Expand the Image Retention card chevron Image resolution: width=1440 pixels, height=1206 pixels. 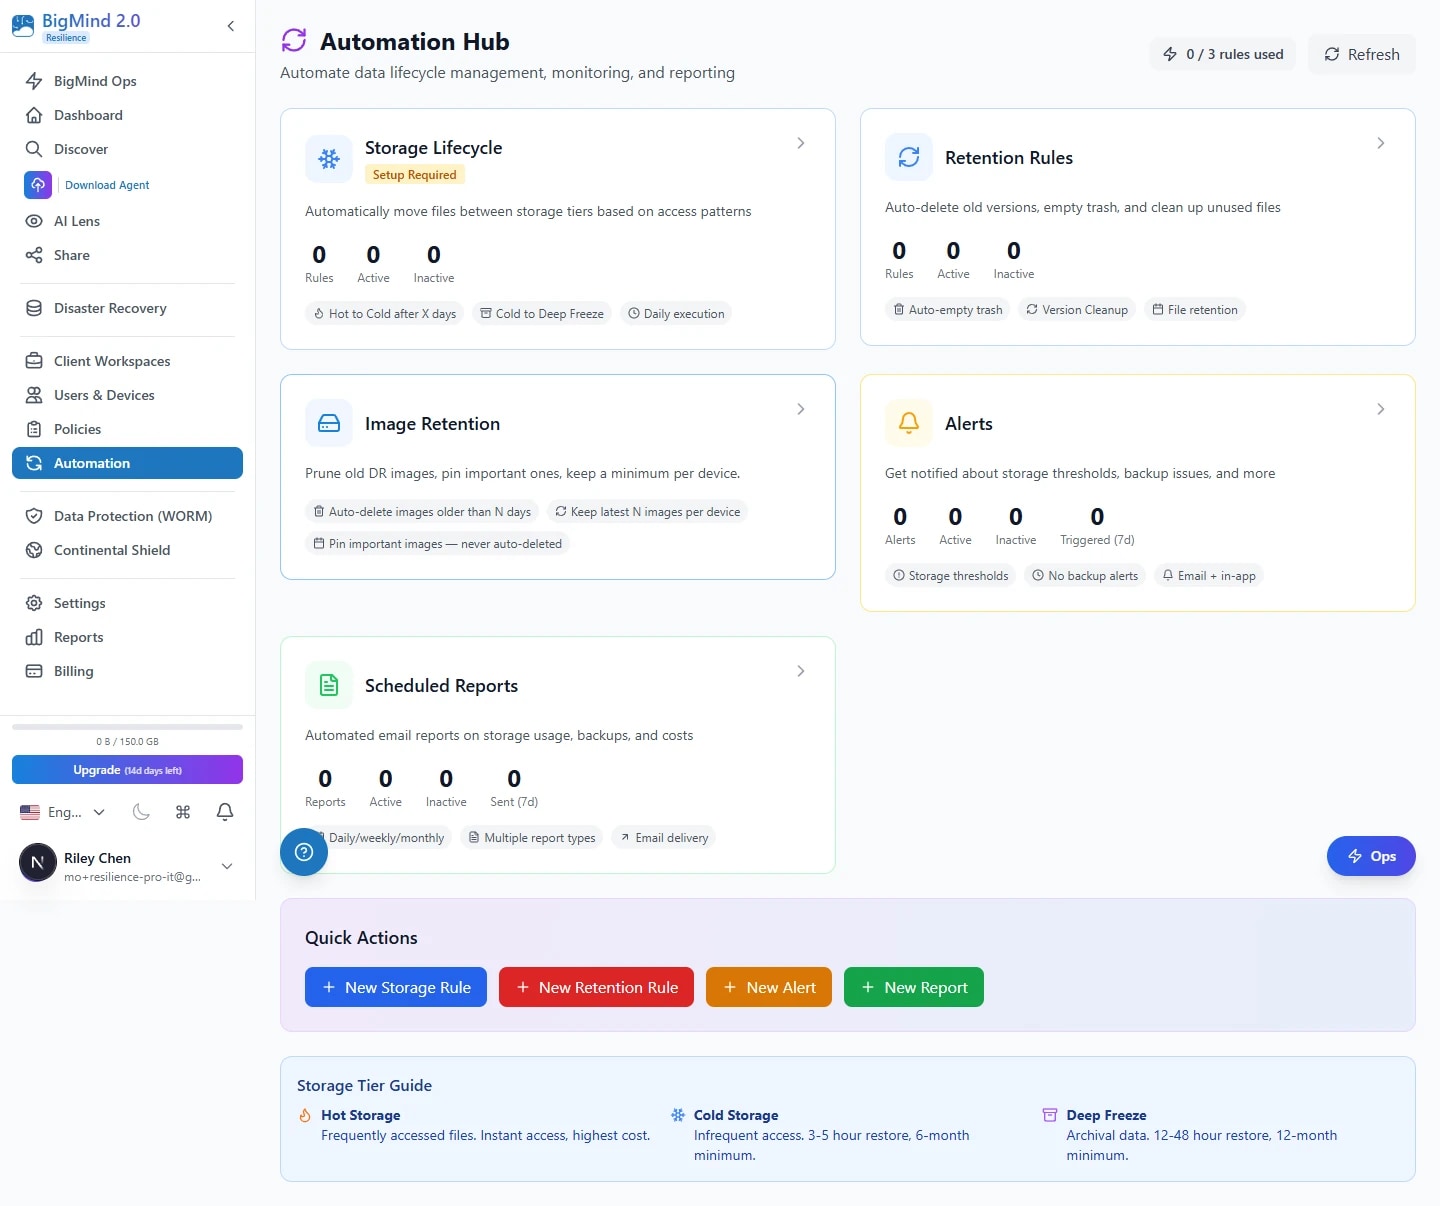[801, 409]
